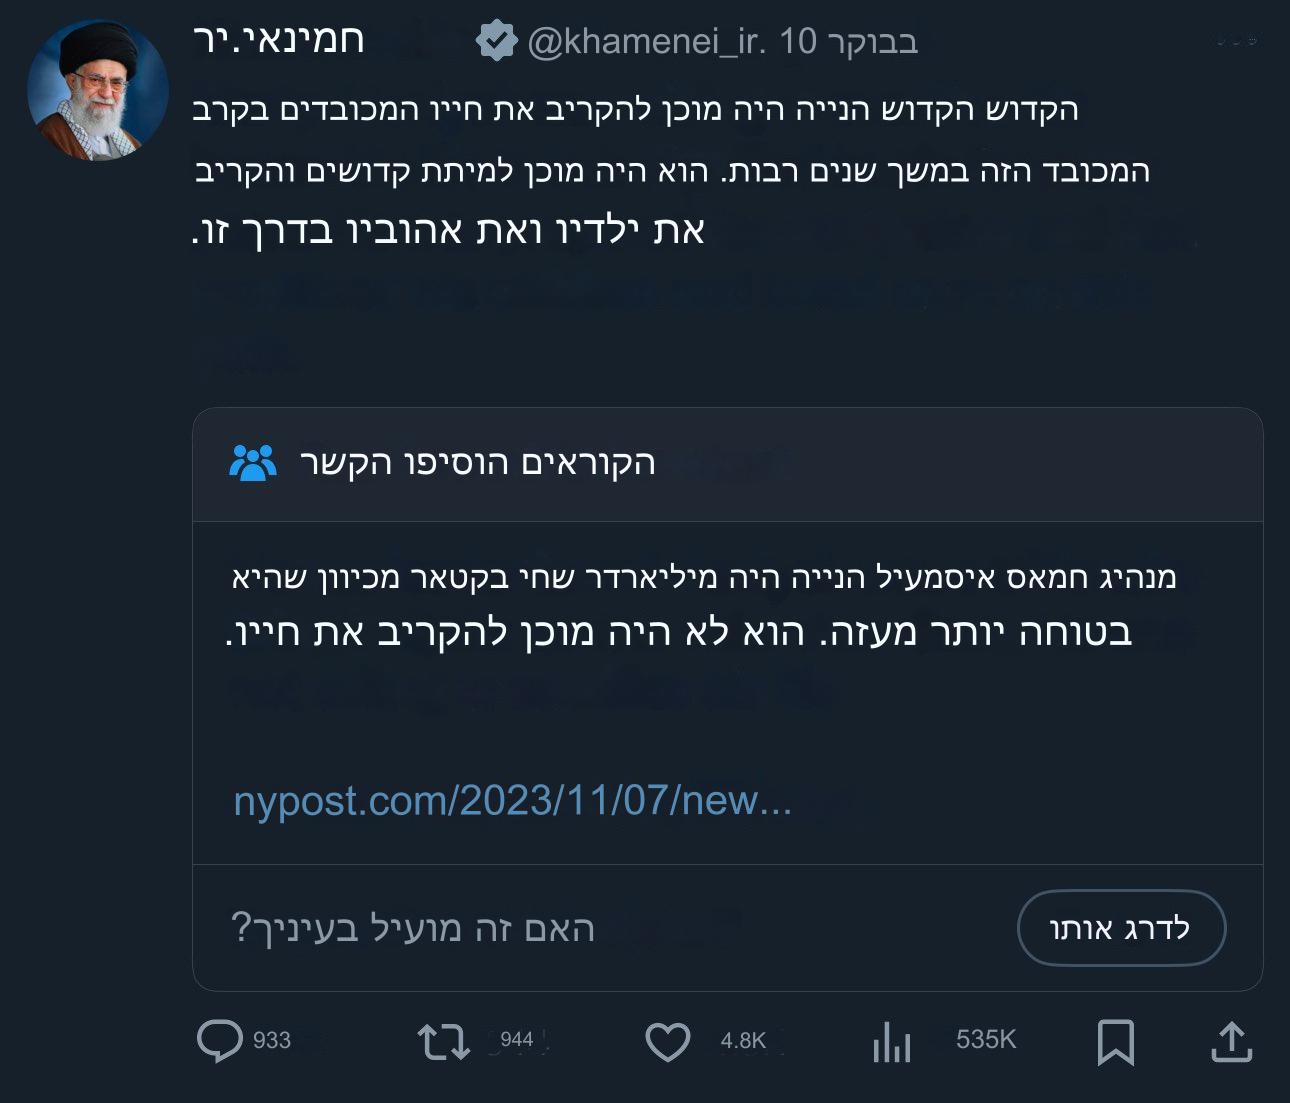Click the 944 reposts count

tap(516, 1040)
